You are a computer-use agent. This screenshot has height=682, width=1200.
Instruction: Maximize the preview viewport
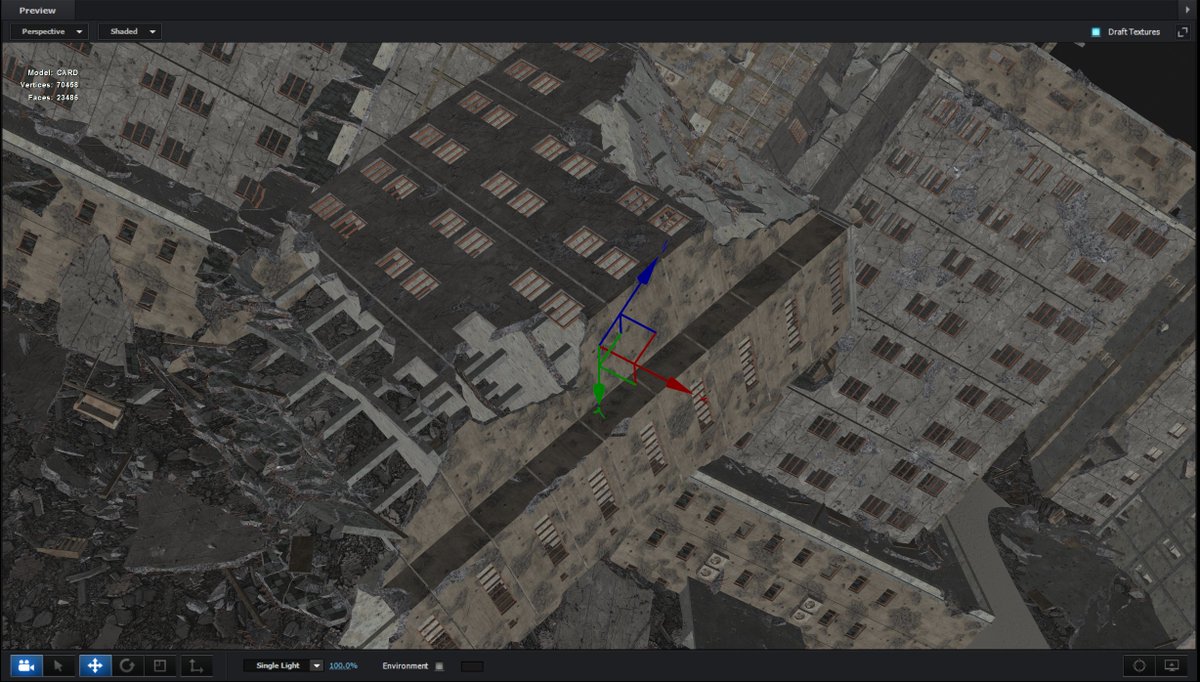[x=1182, y=32]
